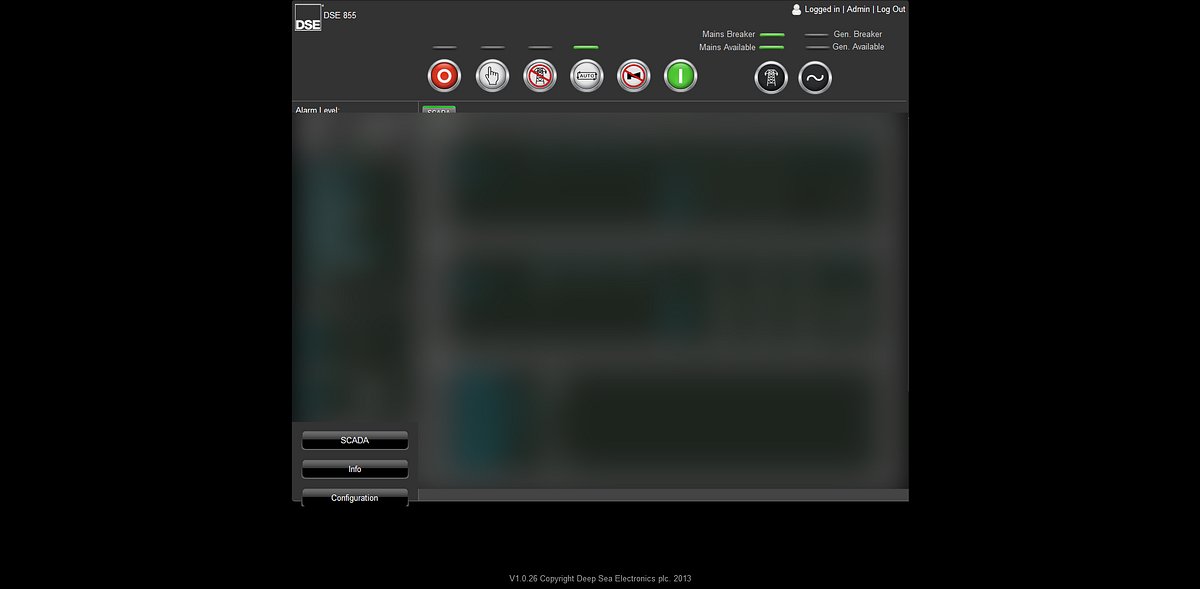Click the mains pylon transfer button

[771, 78]
